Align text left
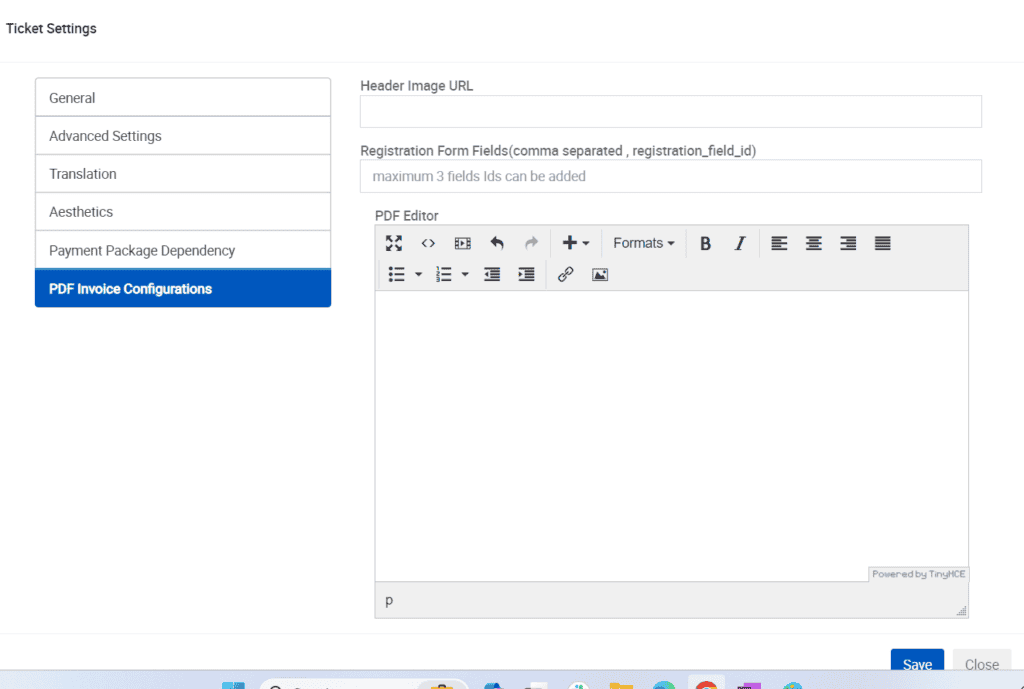Screen dimensions: 1024x689 click(x=779, y=244)
